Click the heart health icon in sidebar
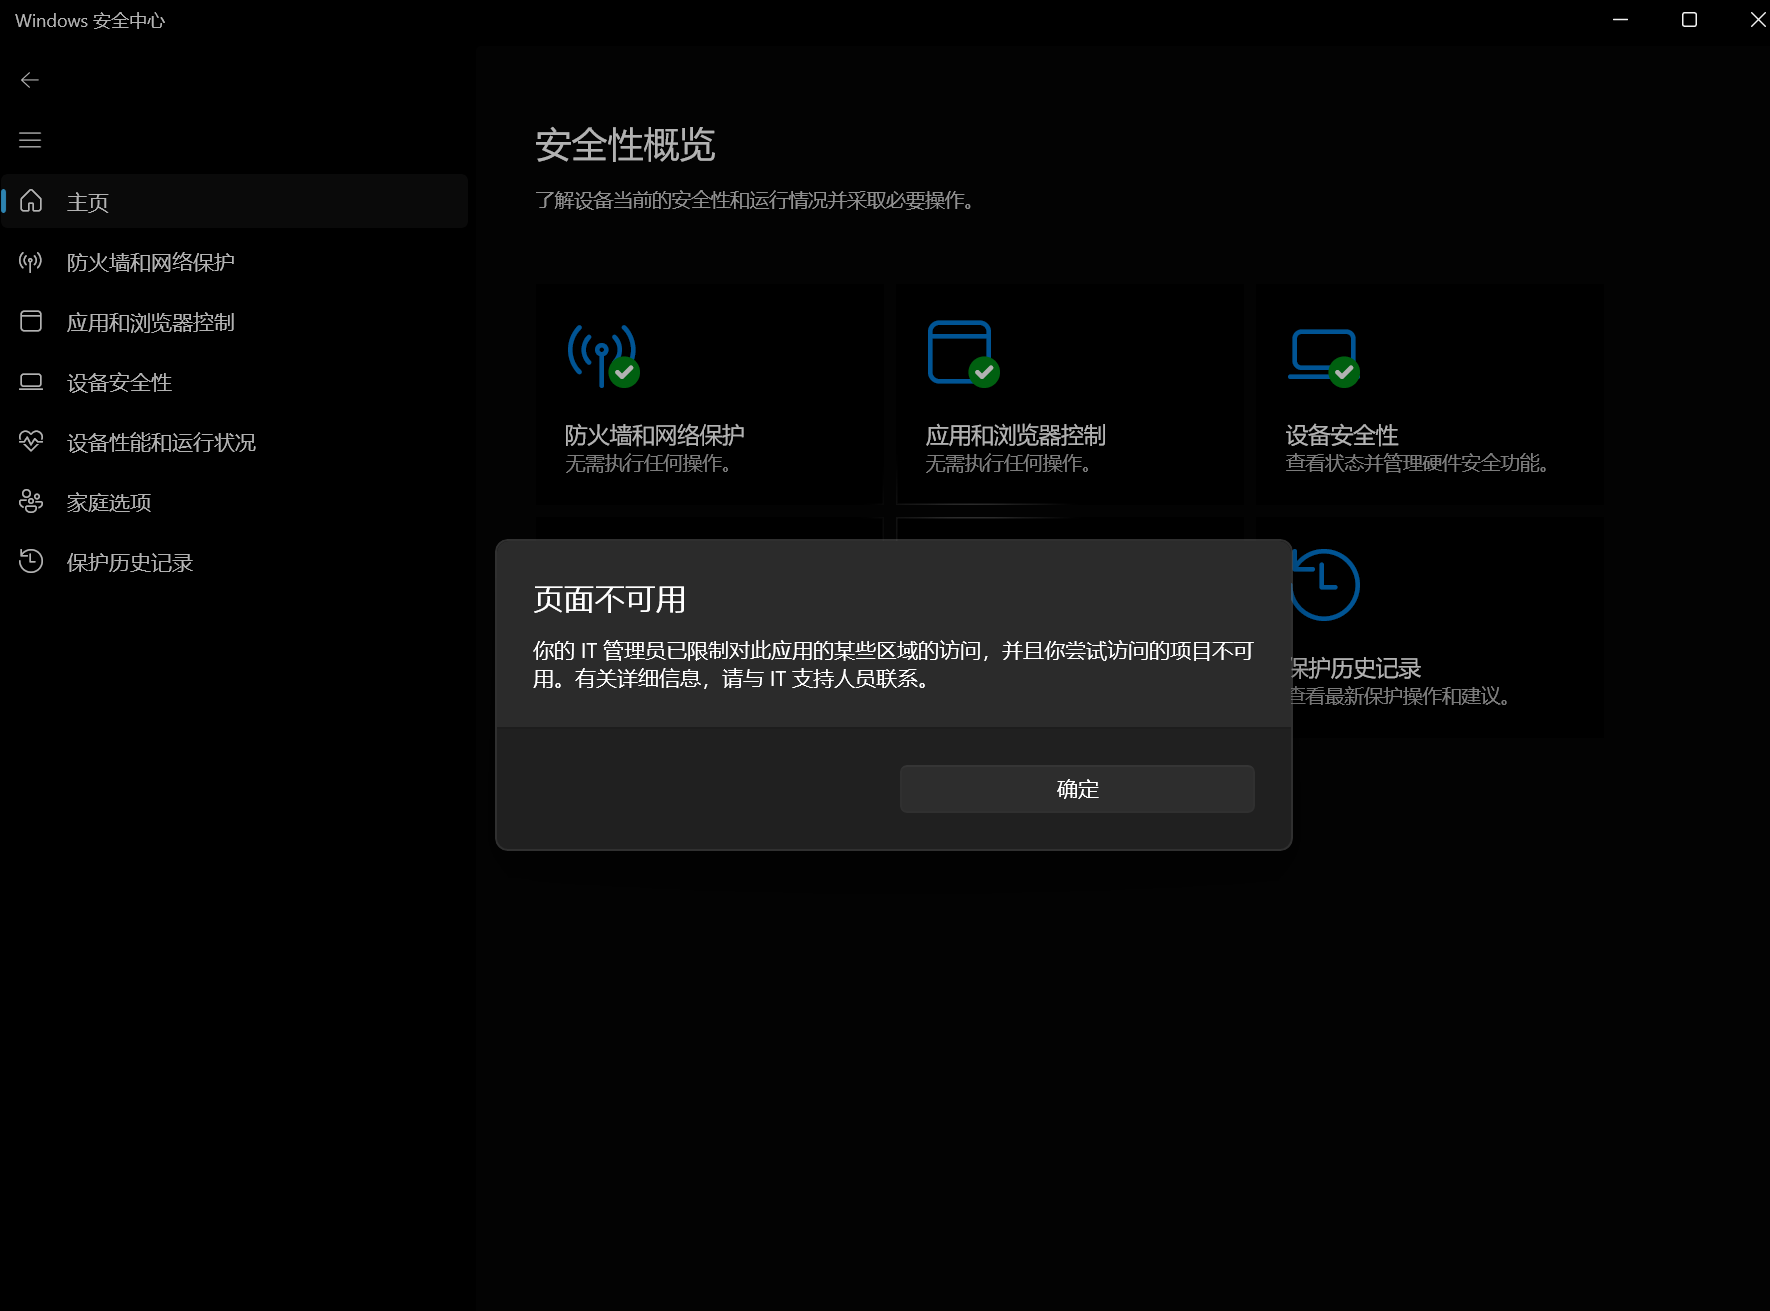1770x1311 pixels. point(31,441)
